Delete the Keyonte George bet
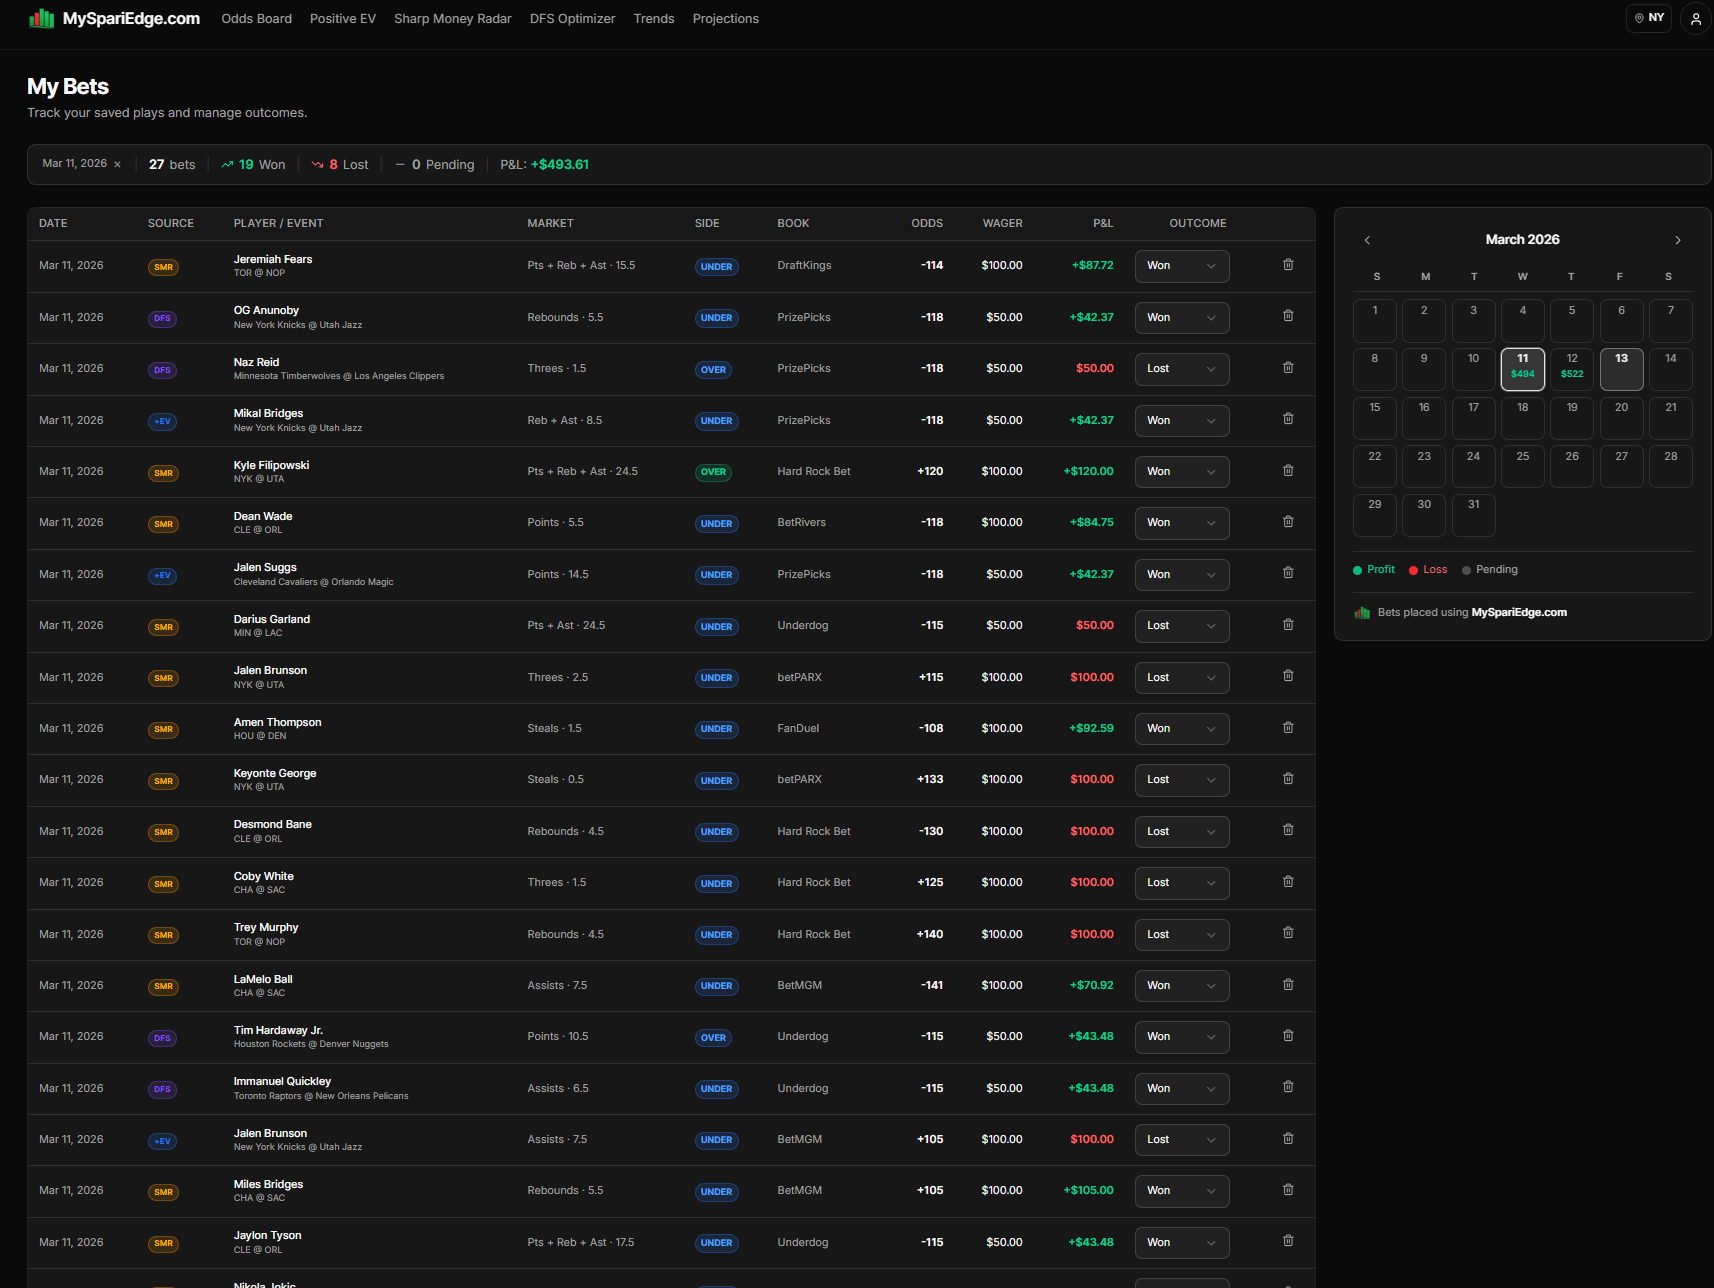The image size is (1714, 1288). point(1288,779)
